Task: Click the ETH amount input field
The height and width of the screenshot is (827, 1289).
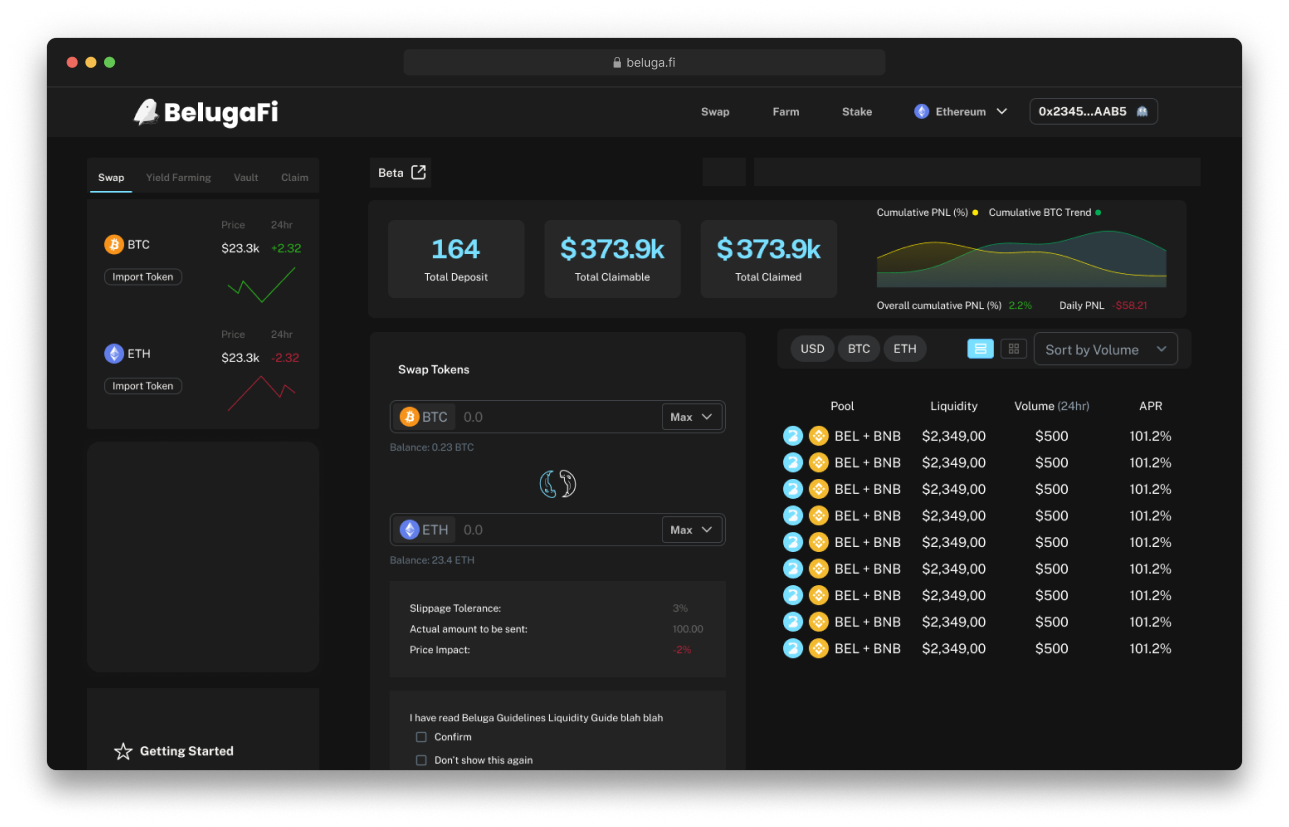Action: [559, 530]
